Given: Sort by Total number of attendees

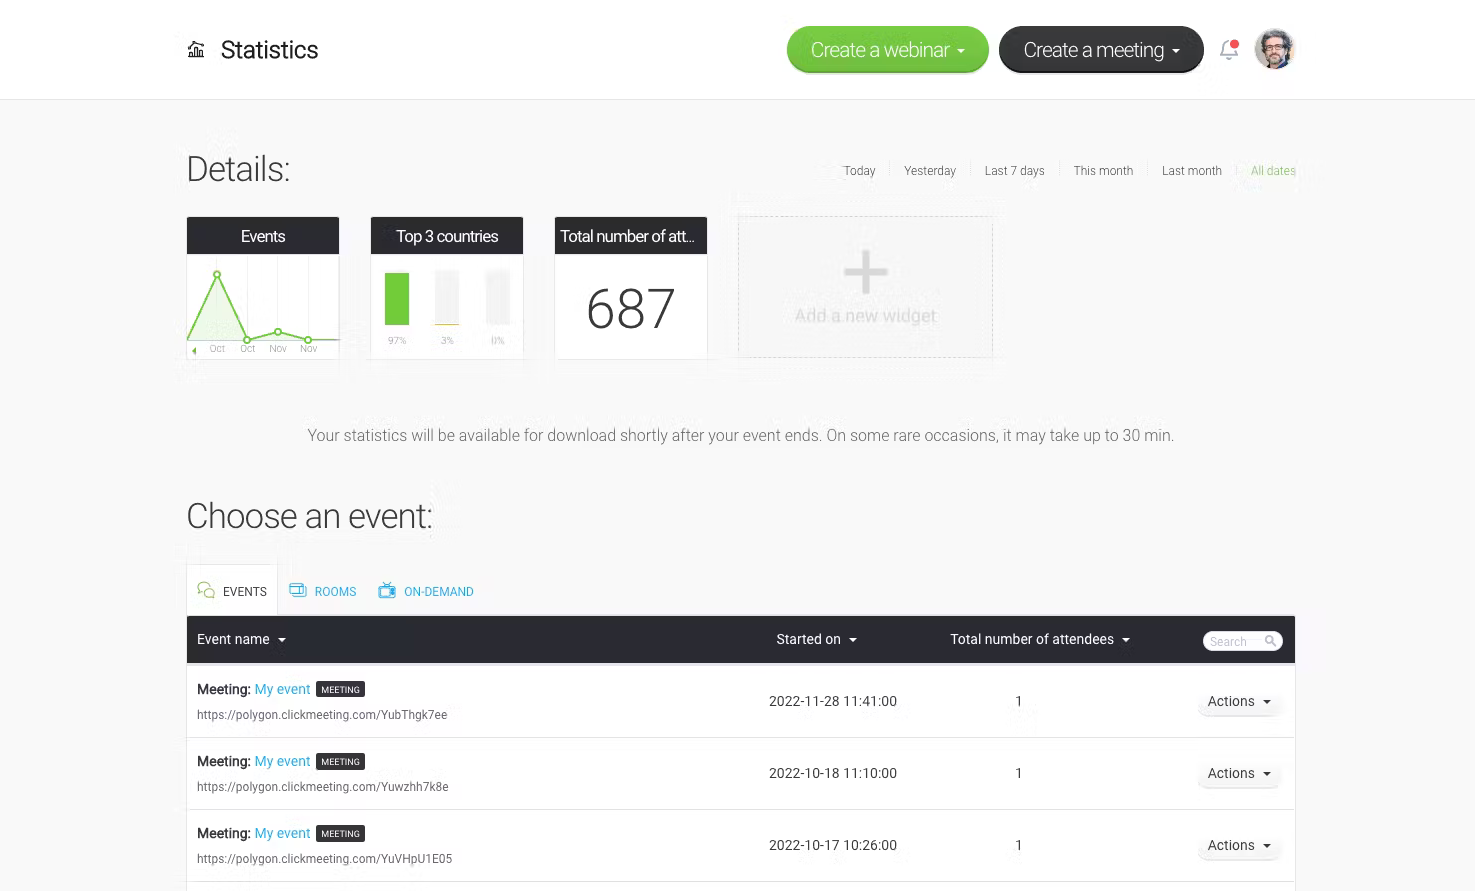Looking at the screenshot, I should (1039, 640).
